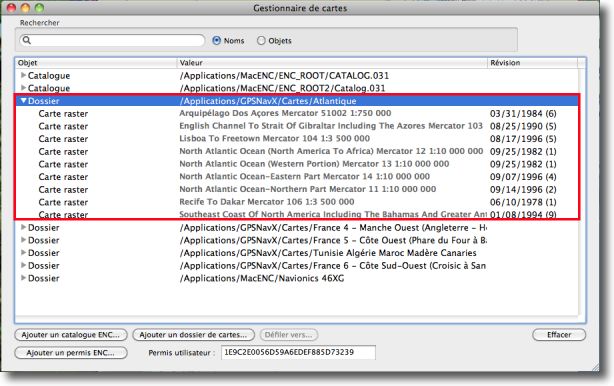
Task: Select Southeast Coast Of North America row
Action: coord(297,214)
